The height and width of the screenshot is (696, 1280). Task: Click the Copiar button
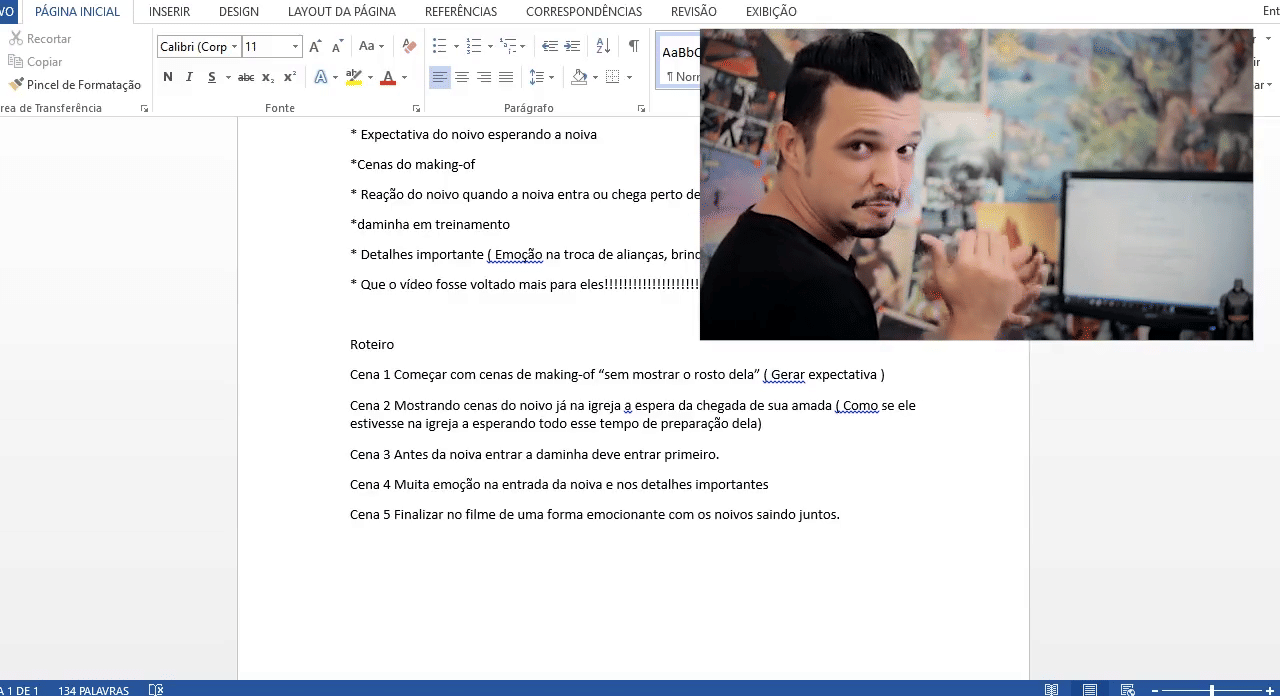(x=44, y=62)
